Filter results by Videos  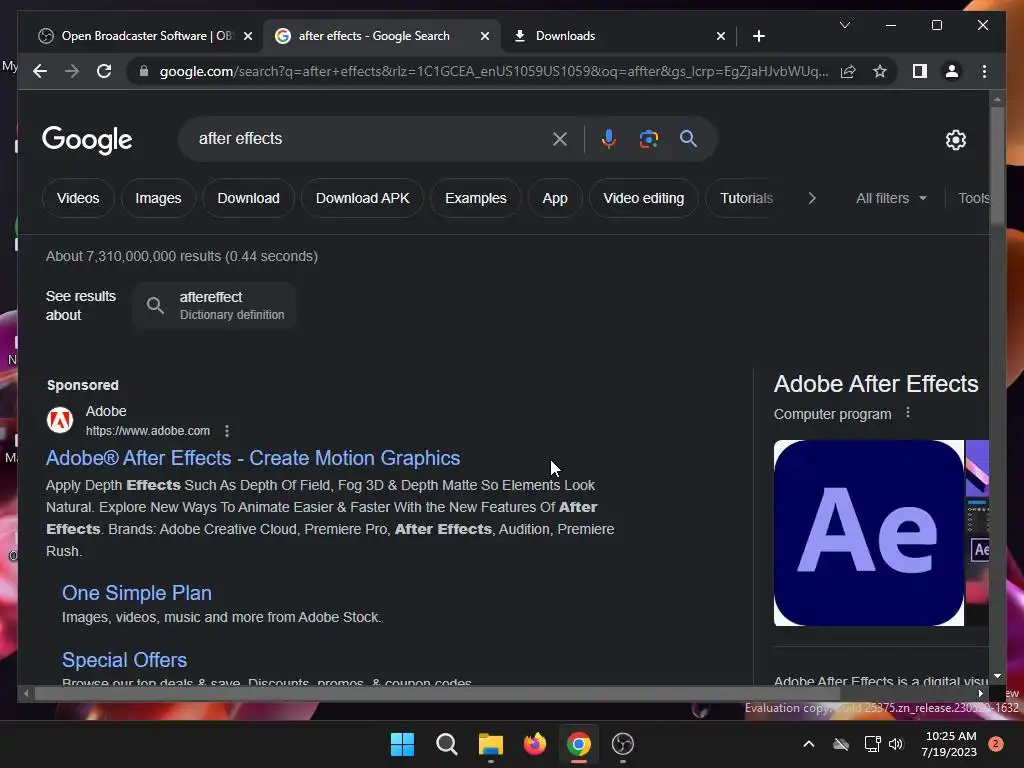point(78,198)
